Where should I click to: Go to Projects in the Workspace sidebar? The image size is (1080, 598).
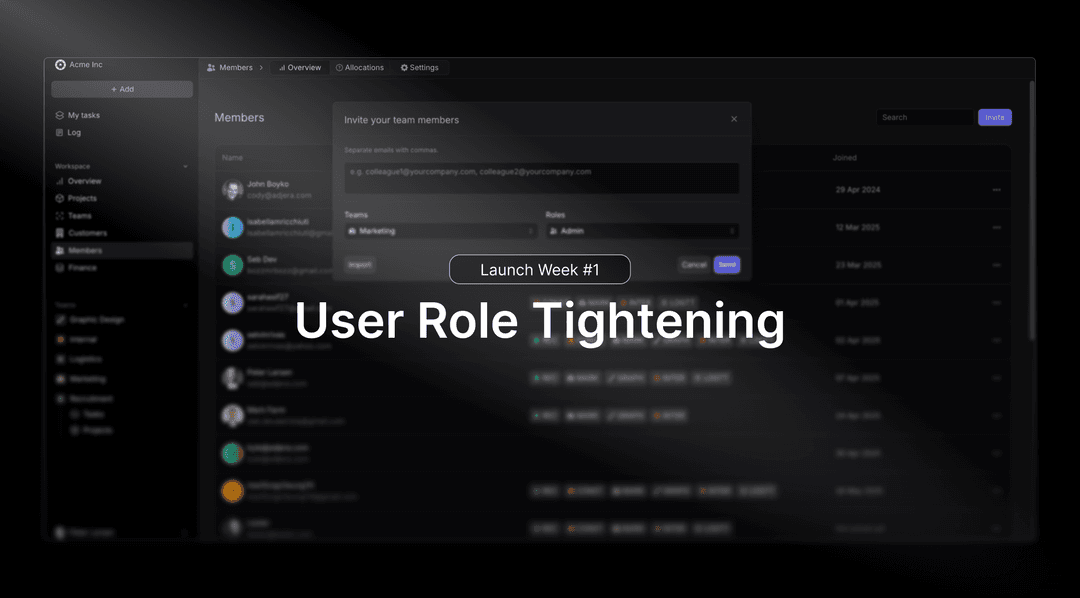[82, 198]
